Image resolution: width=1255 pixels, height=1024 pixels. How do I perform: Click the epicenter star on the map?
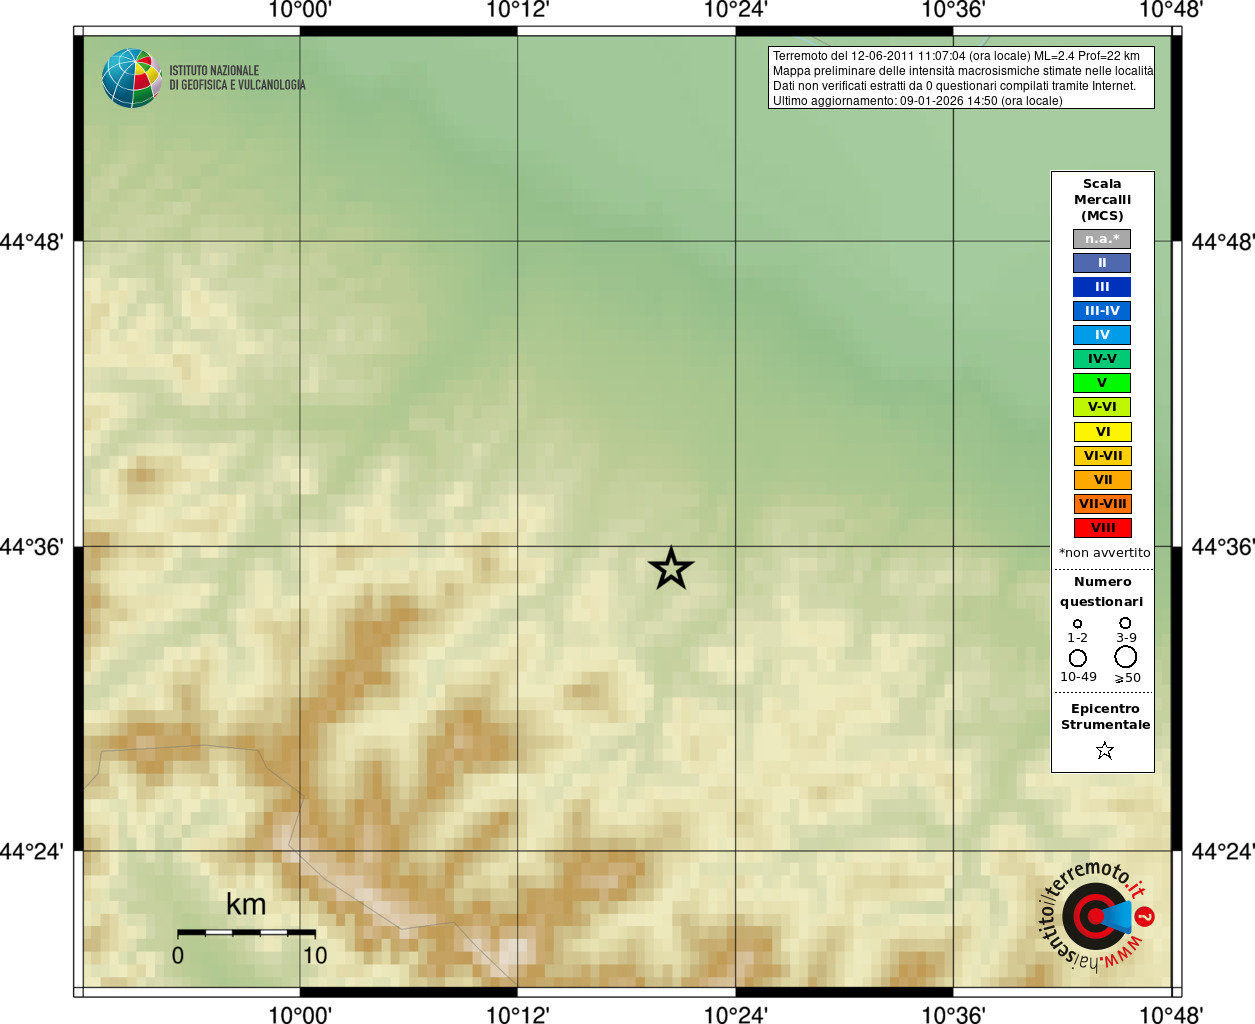coord(671,568)
